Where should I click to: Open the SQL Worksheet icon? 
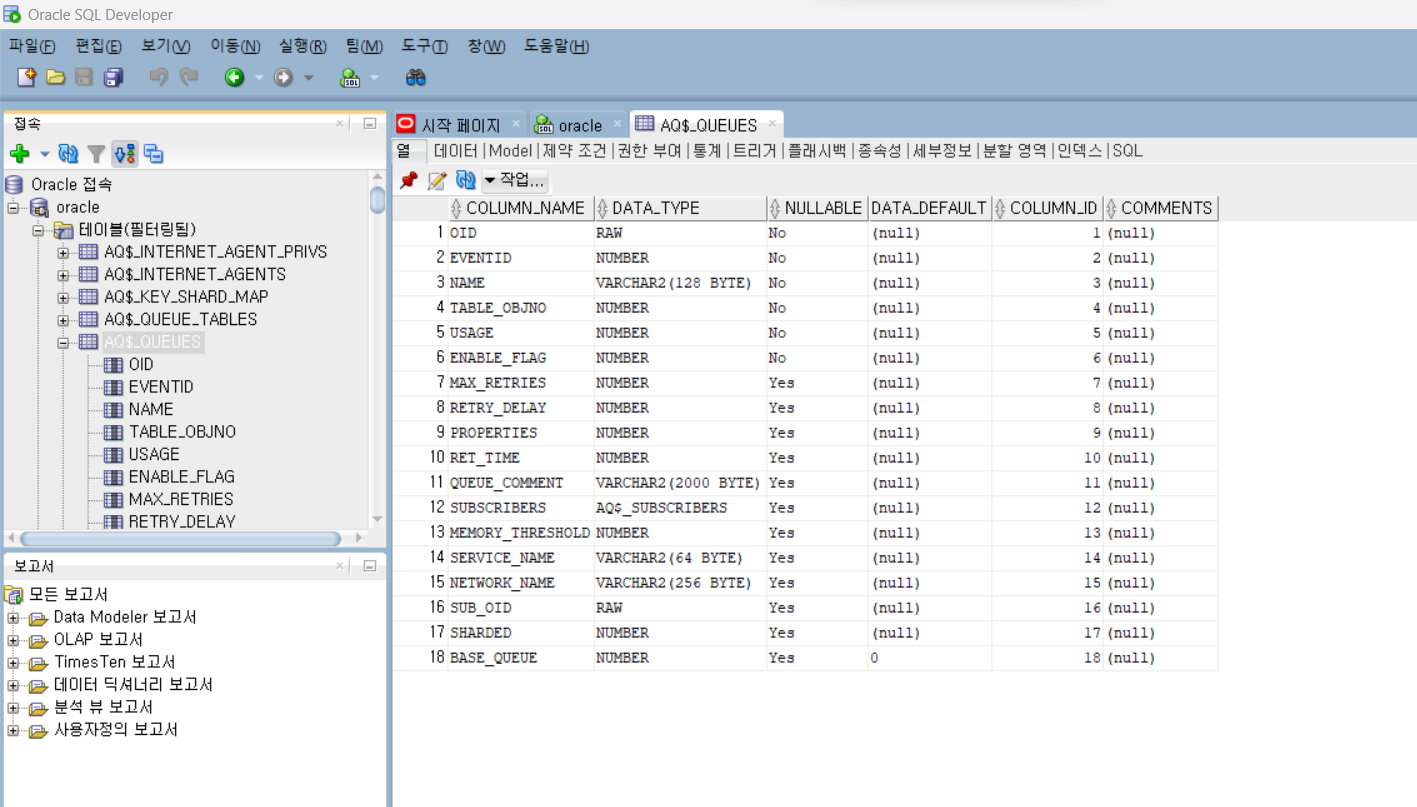coord(350,78)
